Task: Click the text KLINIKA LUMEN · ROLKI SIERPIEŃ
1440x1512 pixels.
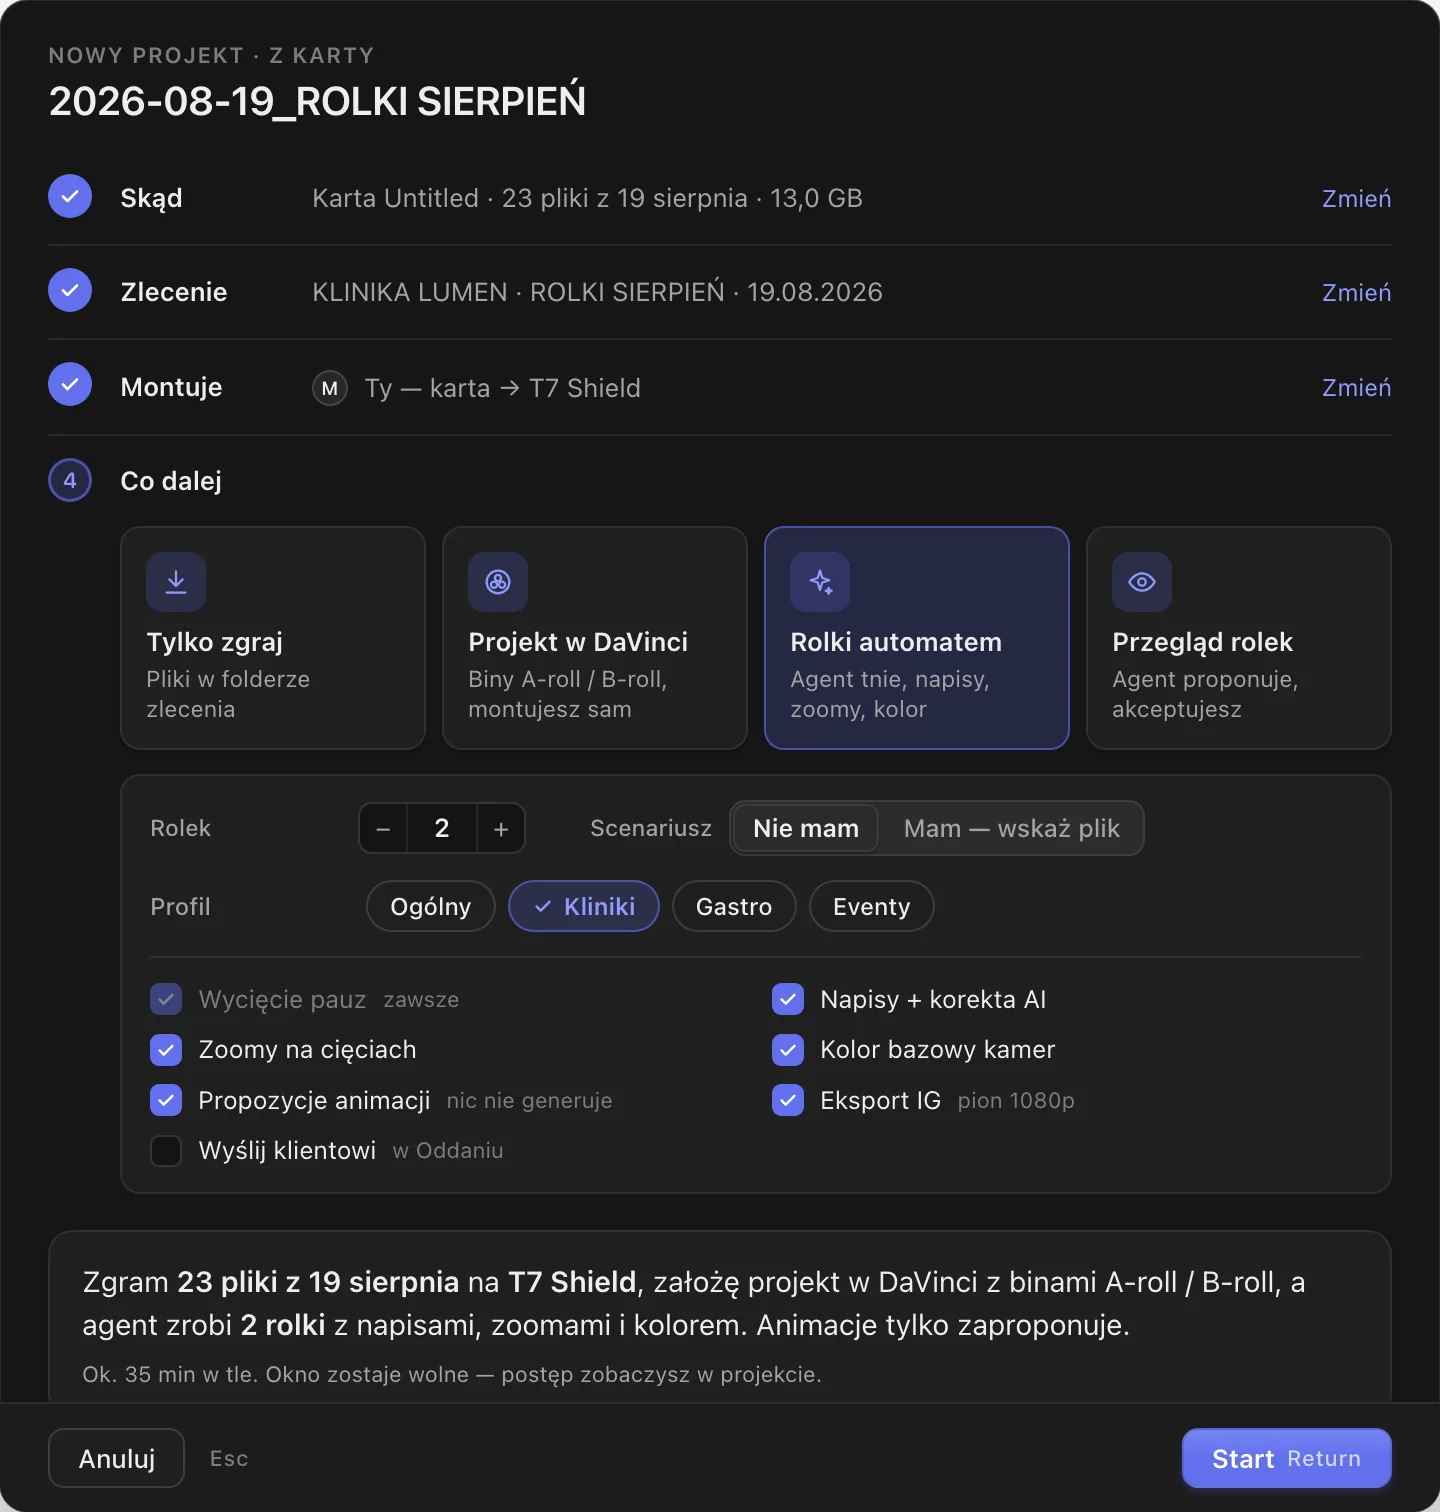Action: click(x=518, y=292)
